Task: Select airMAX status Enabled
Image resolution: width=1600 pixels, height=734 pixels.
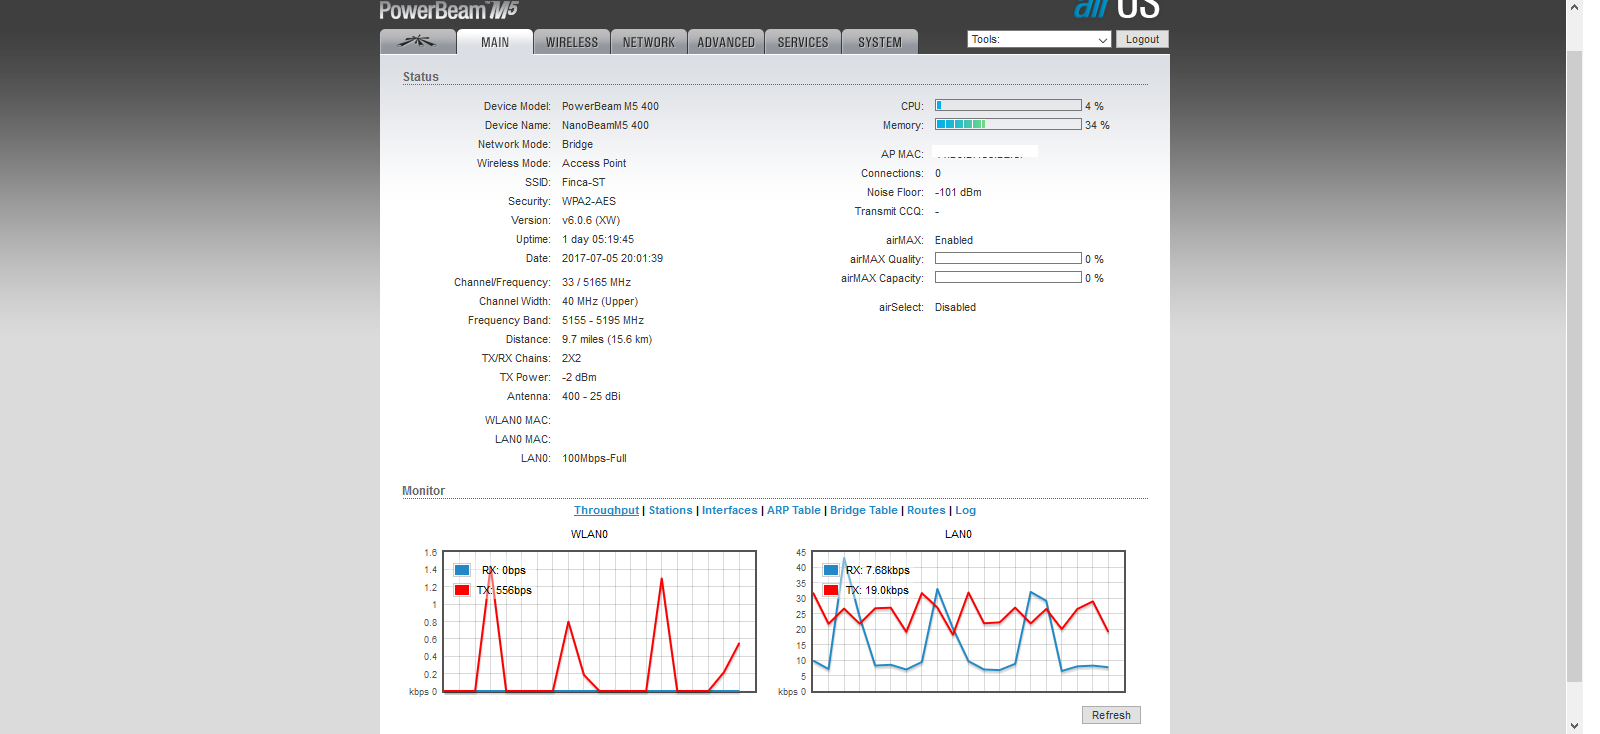Action: click(954, 240)
